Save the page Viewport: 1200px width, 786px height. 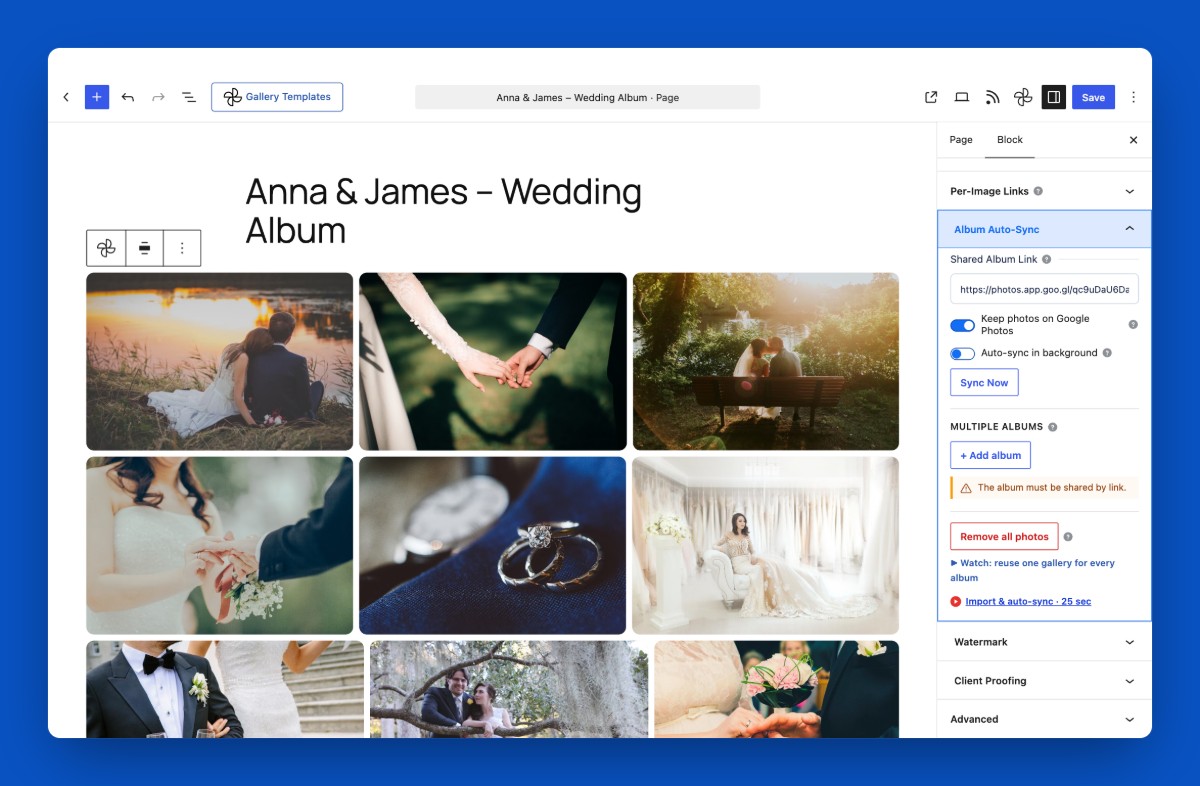[x=1093, y=97]
